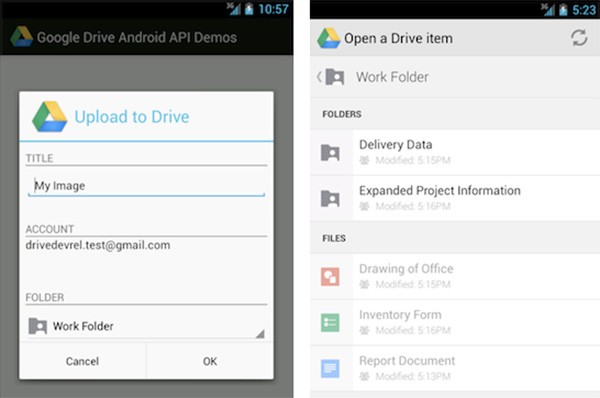Click the FOLDERS section header

(342, 114)
